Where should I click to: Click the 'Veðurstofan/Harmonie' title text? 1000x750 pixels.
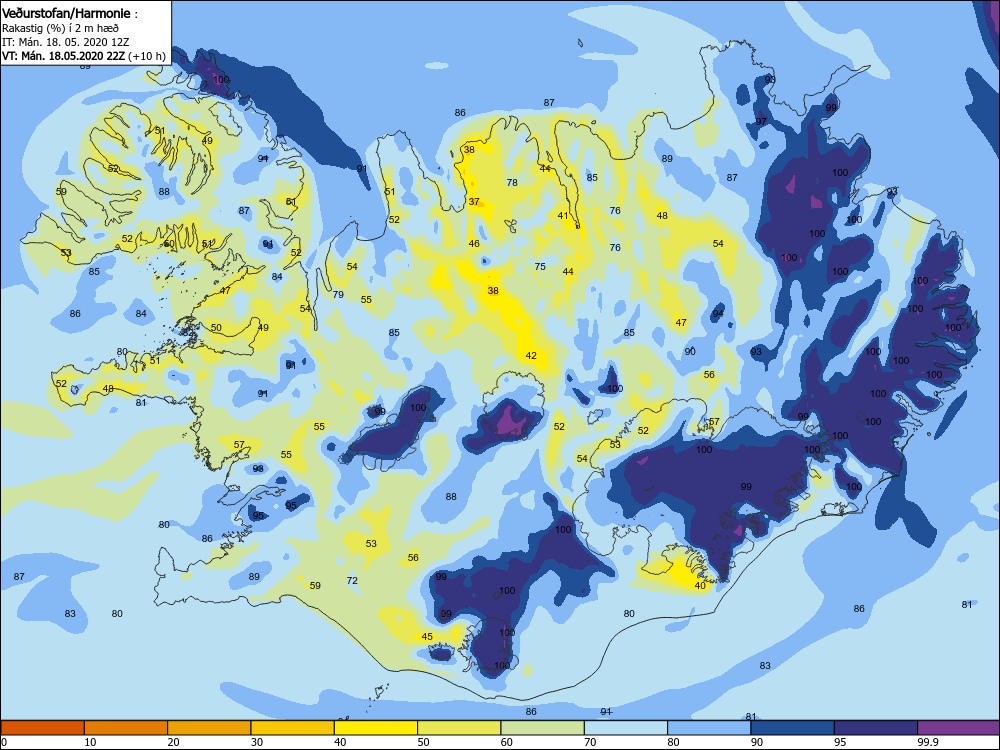[66, 13]
